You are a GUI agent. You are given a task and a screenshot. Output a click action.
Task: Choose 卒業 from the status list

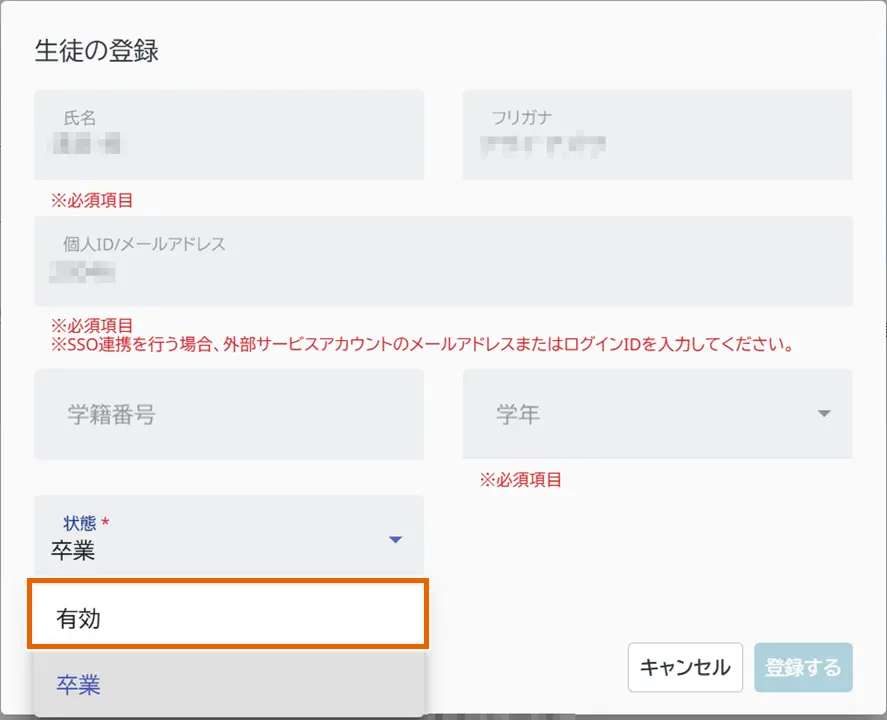click(x=229, y=685)
